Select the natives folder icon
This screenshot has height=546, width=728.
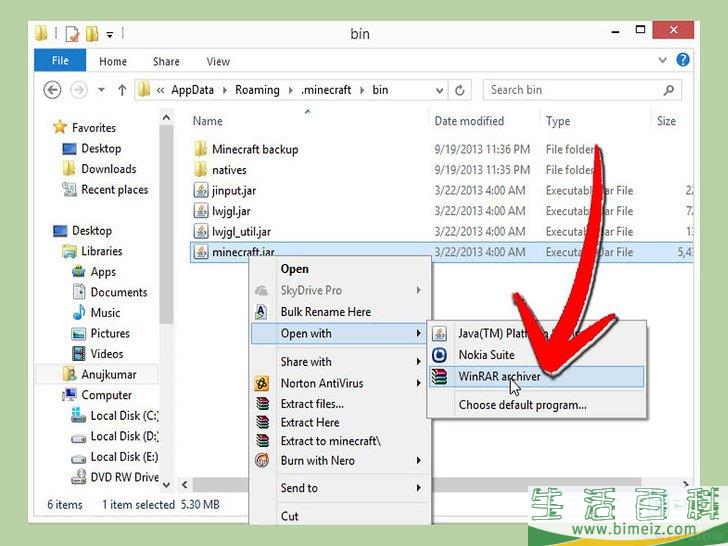201,169
